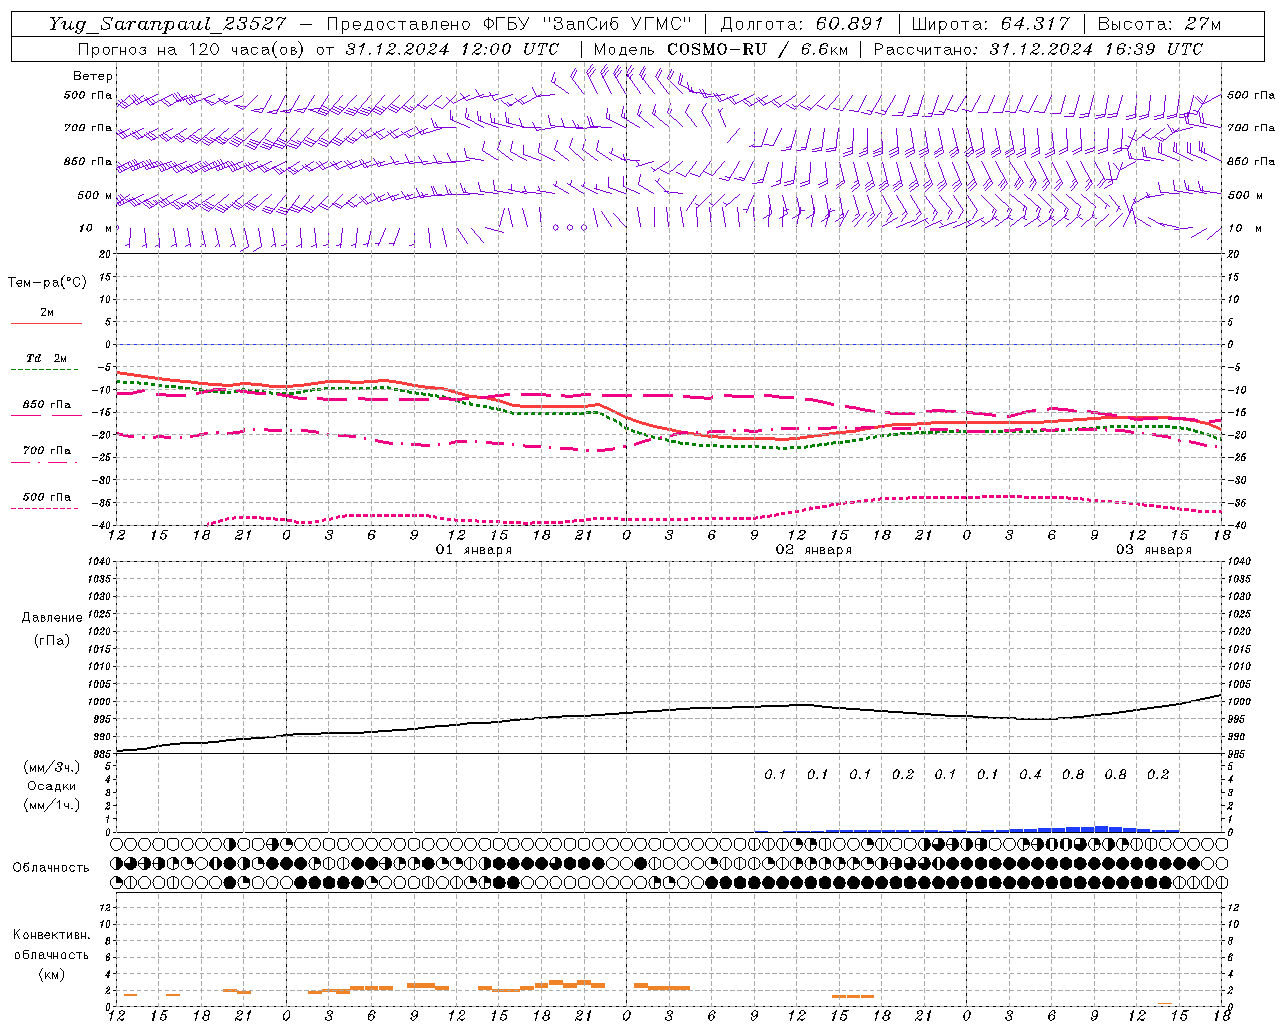Click the left 850 гПа wind level label
Screen dimensions: 1280x1024
point(88,161)
